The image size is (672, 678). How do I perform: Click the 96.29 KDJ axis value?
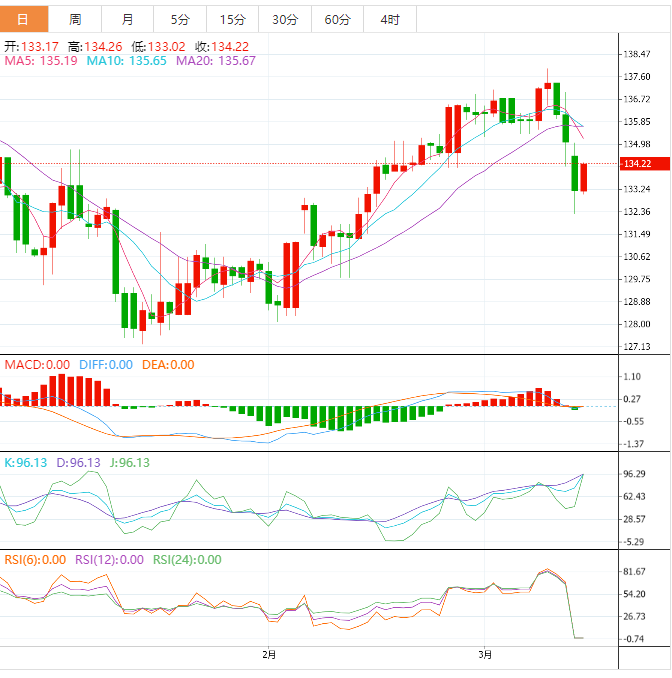[634, 474]
